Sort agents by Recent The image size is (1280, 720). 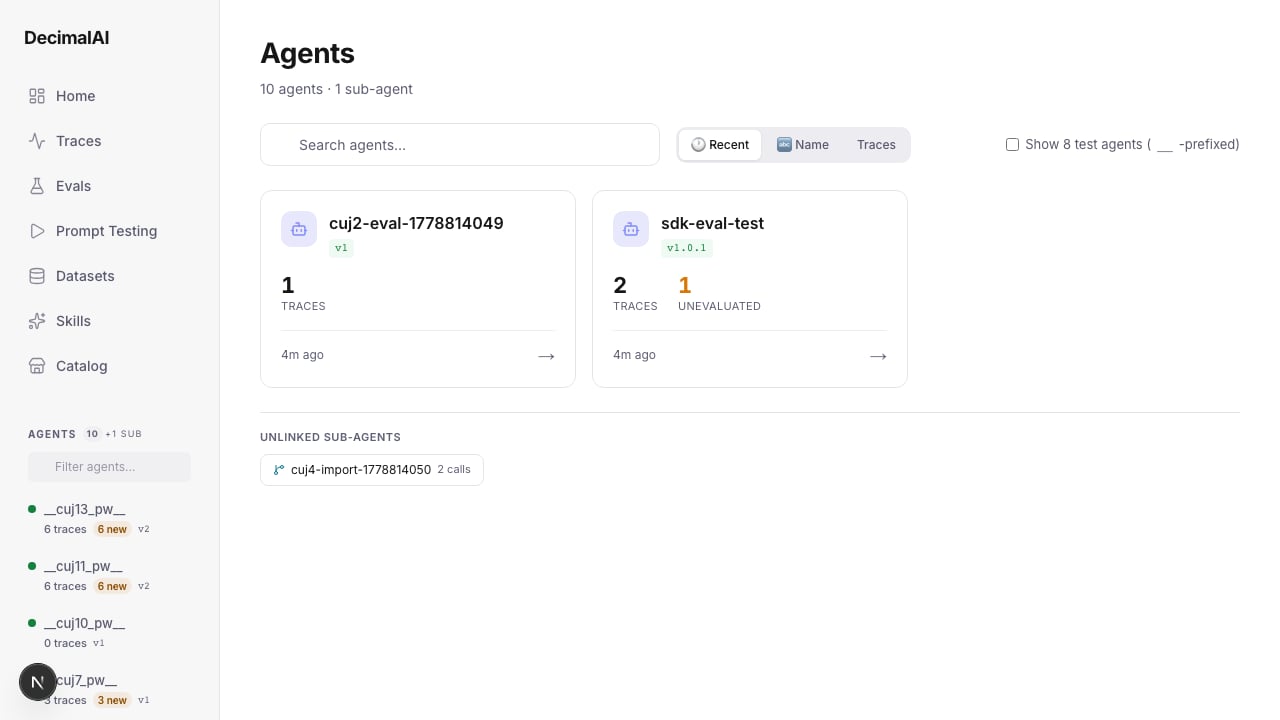[x=720, y=145]
